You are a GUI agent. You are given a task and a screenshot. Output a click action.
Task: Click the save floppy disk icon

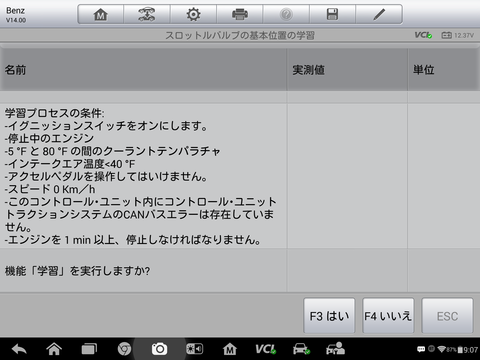[332, 14]
